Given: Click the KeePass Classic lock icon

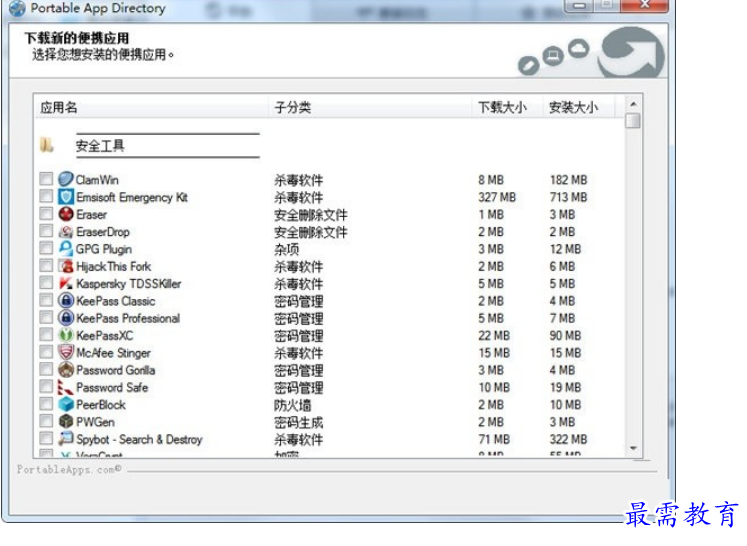Looking at the screenshot, I should (x=66, y=301).
